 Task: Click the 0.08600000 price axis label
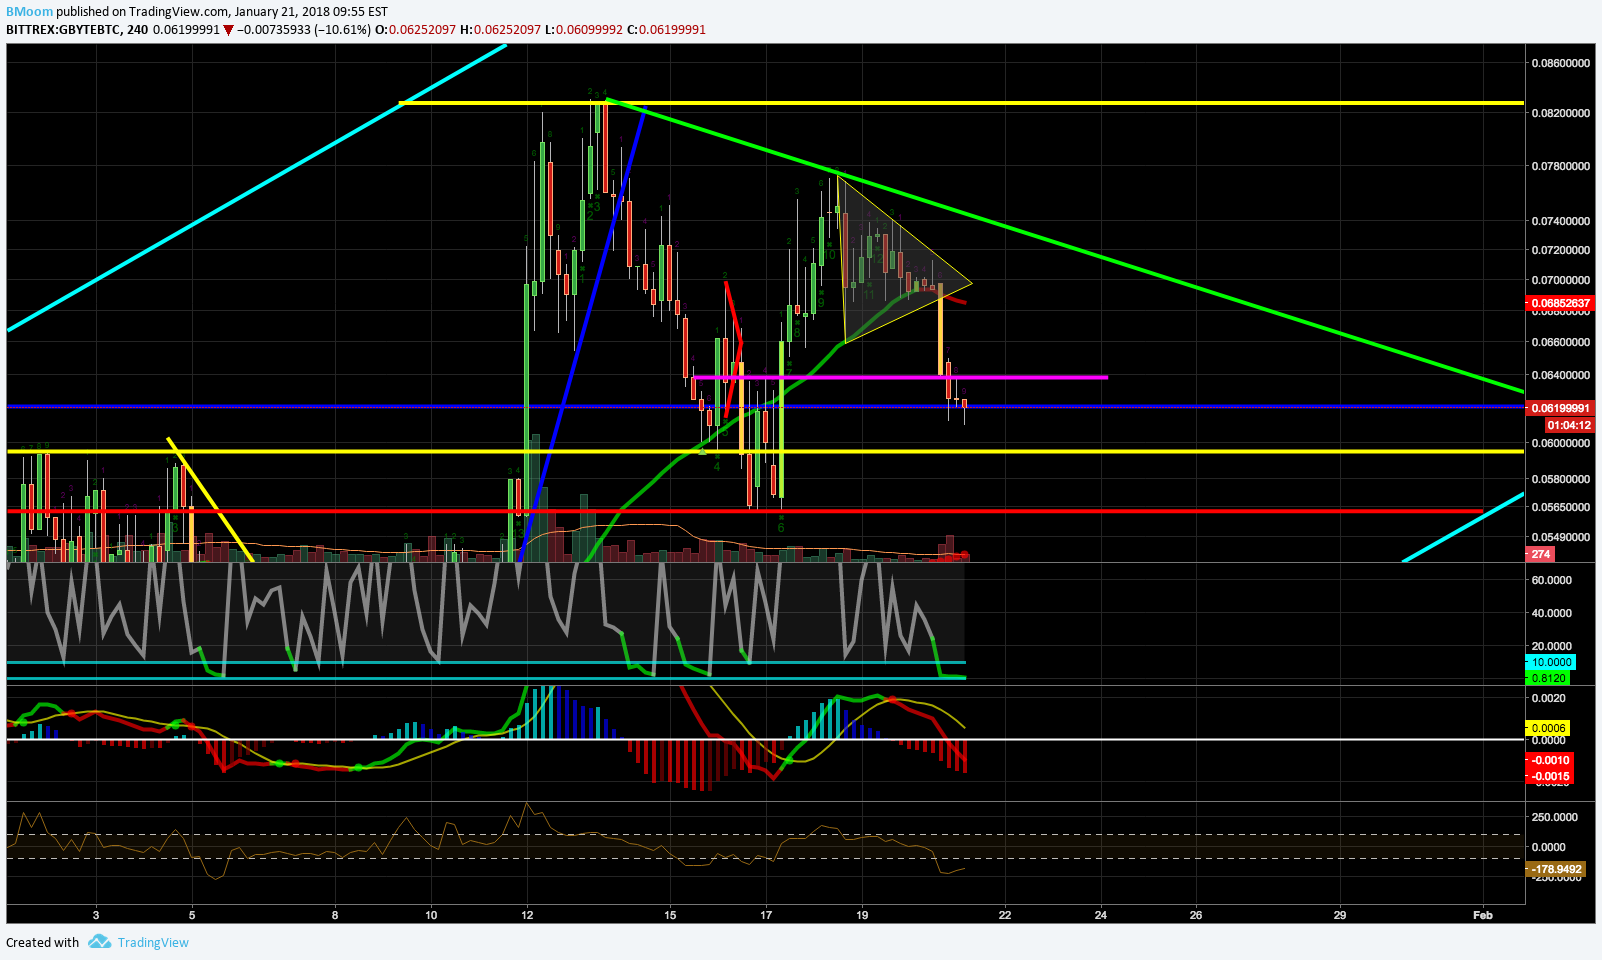click(x=1561, y=63)
